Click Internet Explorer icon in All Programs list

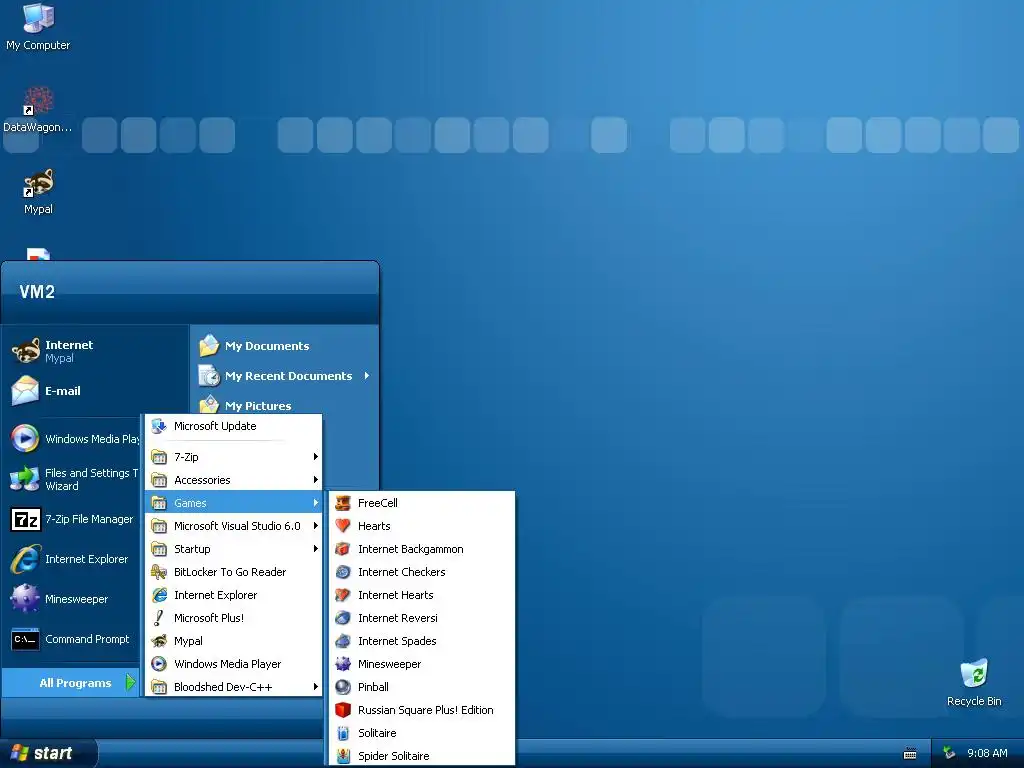click(159, 595)
